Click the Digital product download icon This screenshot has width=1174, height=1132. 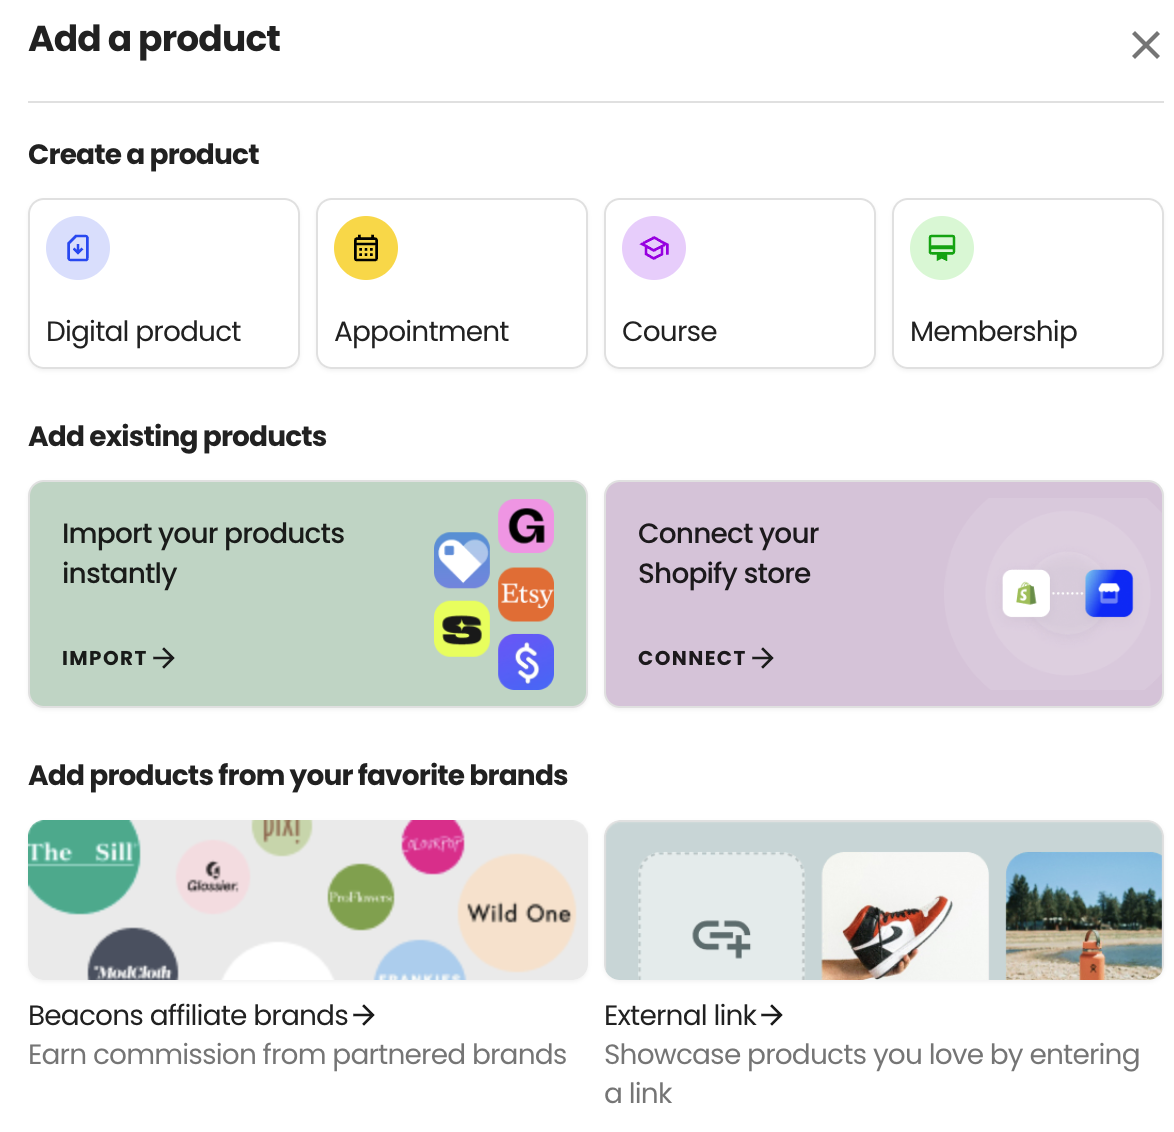click(x=78, y=248)
